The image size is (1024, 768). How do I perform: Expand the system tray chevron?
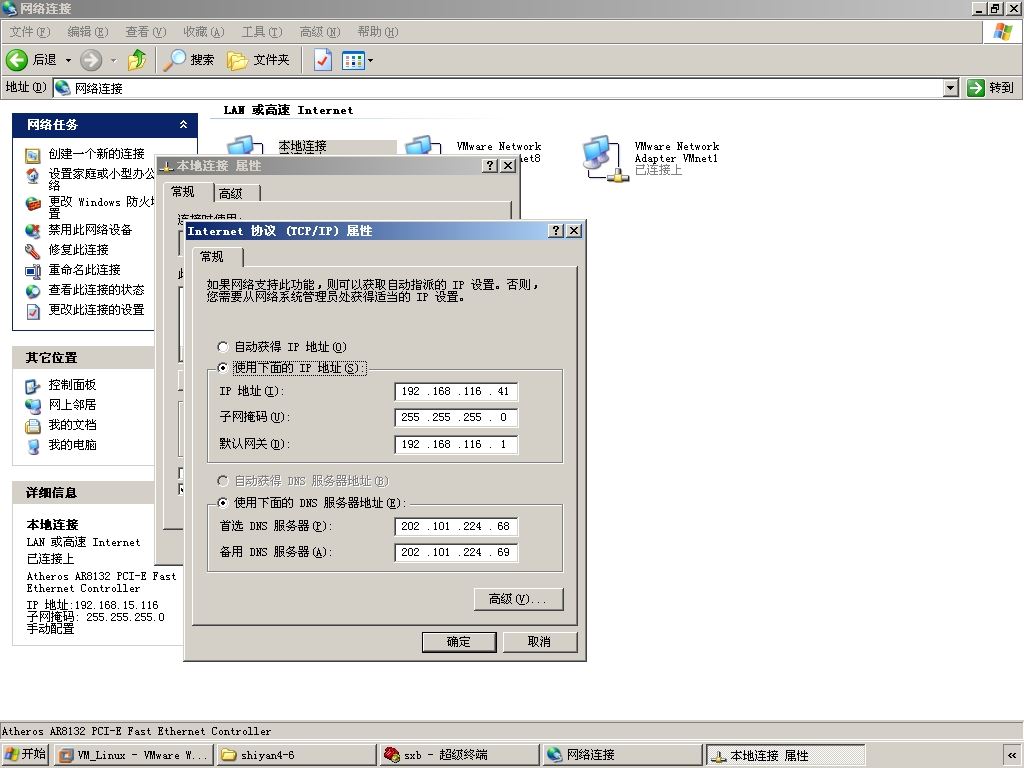[x=1012, y=756]
